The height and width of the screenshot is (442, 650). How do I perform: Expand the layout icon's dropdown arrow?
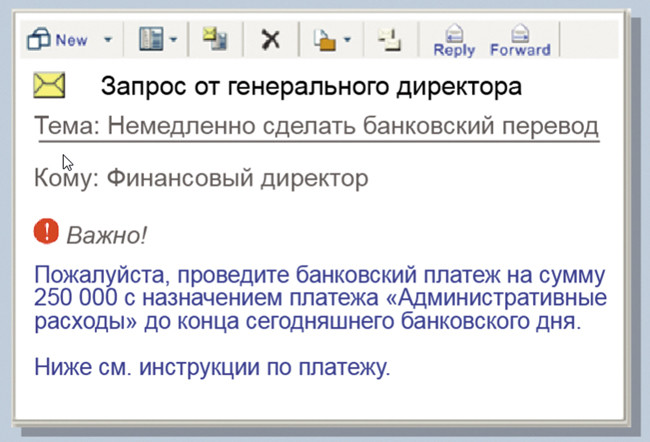(174, 40)
